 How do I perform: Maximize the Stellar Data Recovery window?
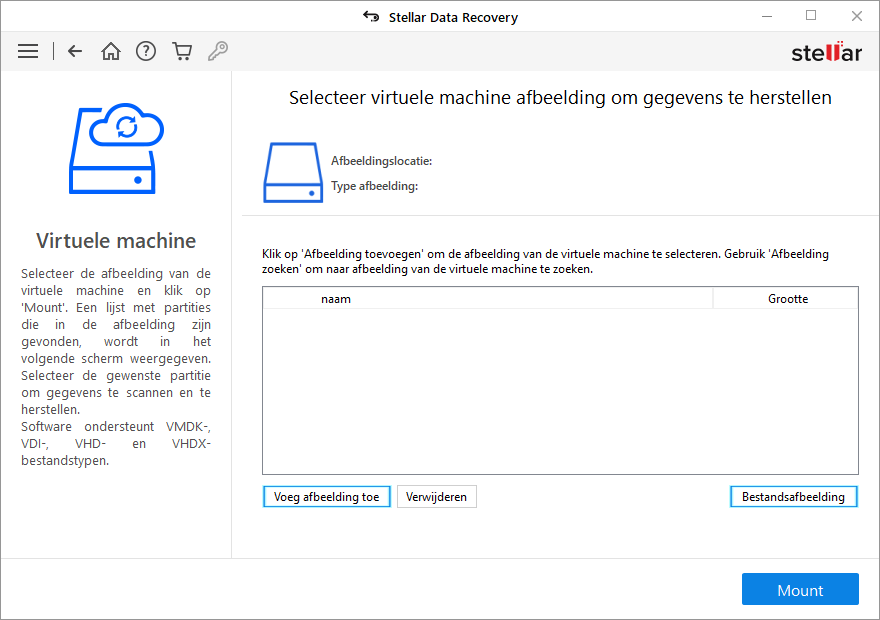(x=811, y=16)
